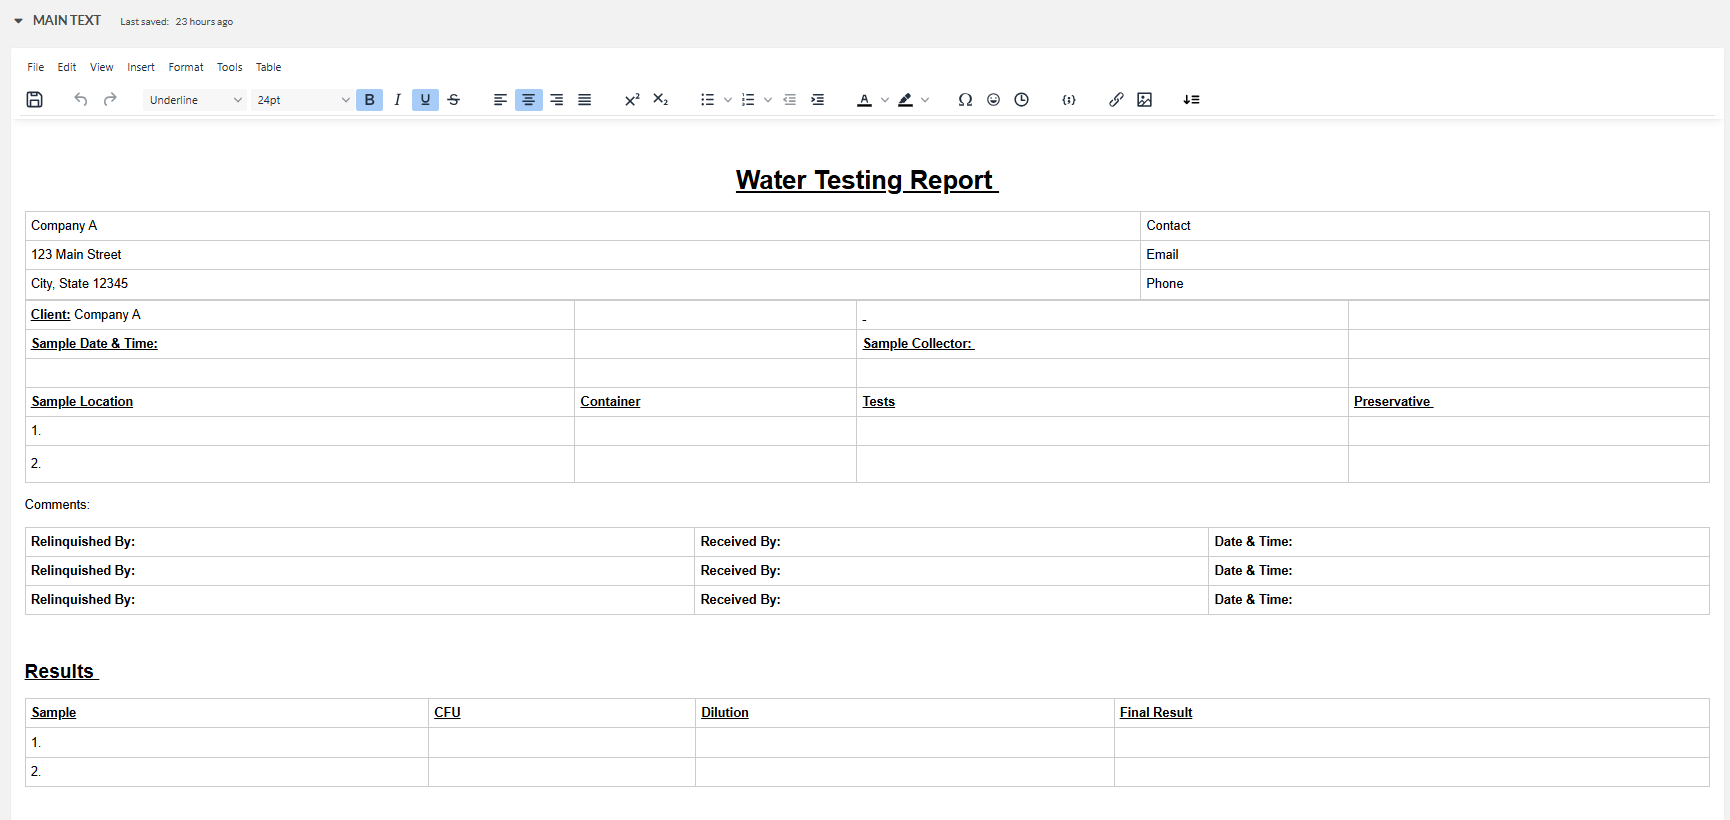
Task: Redo the last action
Action: coord(110,99)
